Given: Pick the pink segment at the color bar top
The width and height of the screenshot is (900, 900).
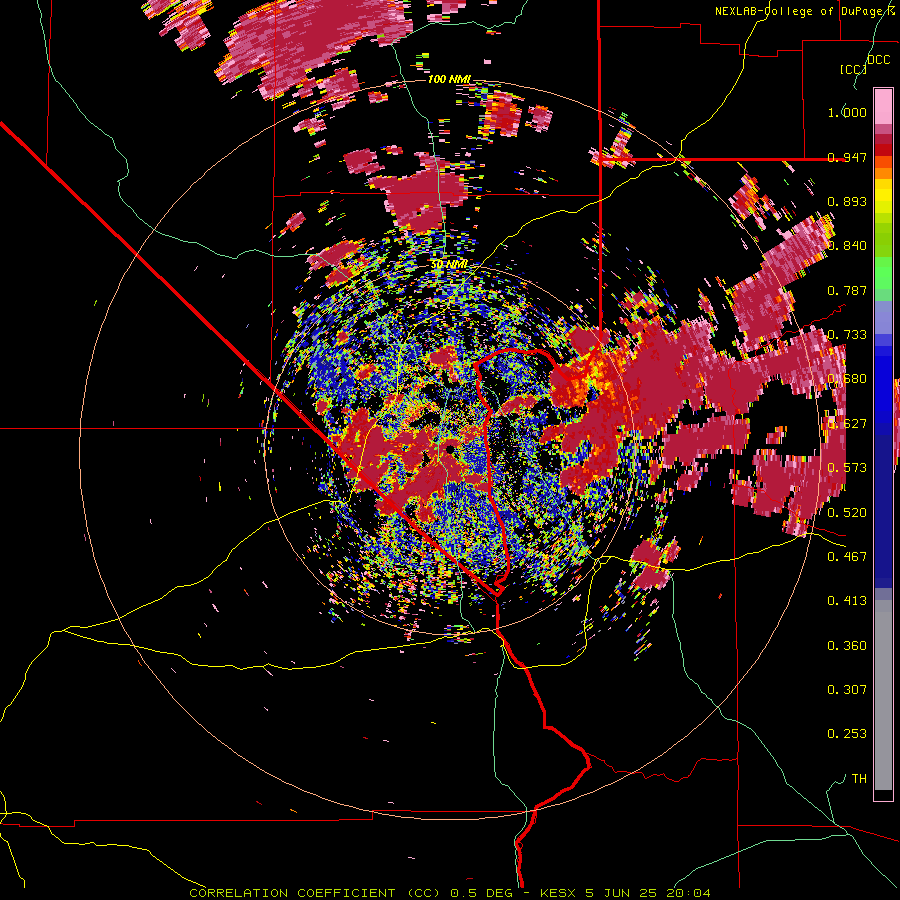Looking at the screenshot, I should [x=883, y=106].
